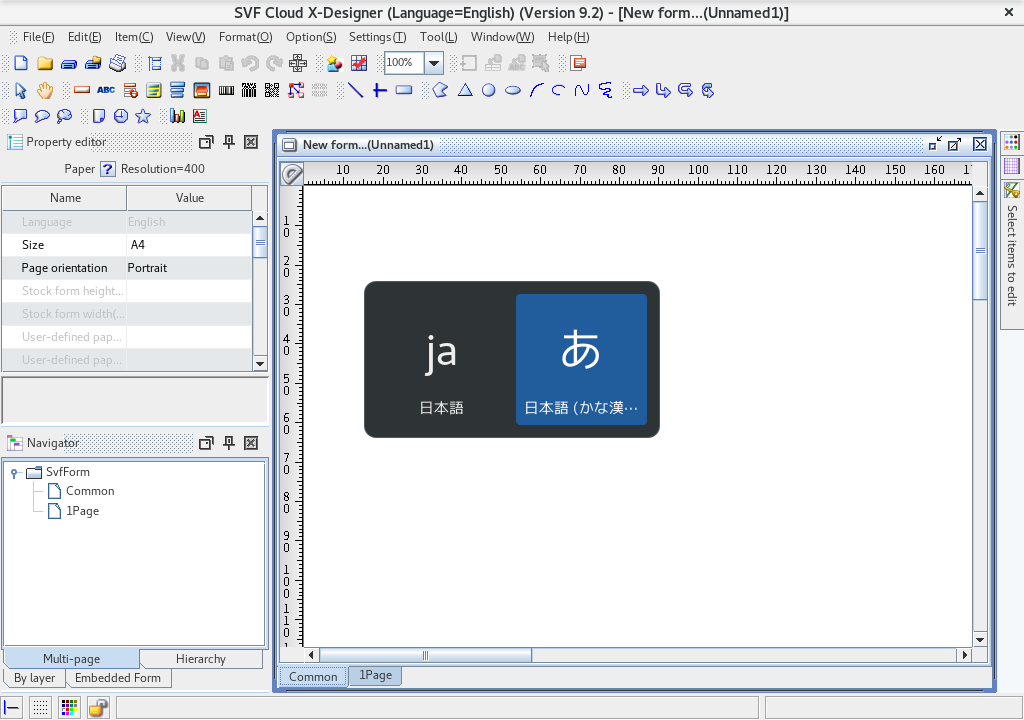This screenshot has height=720, width=1024.
Task: Select the blue cross line tool
Action: (x=379, y=90)
